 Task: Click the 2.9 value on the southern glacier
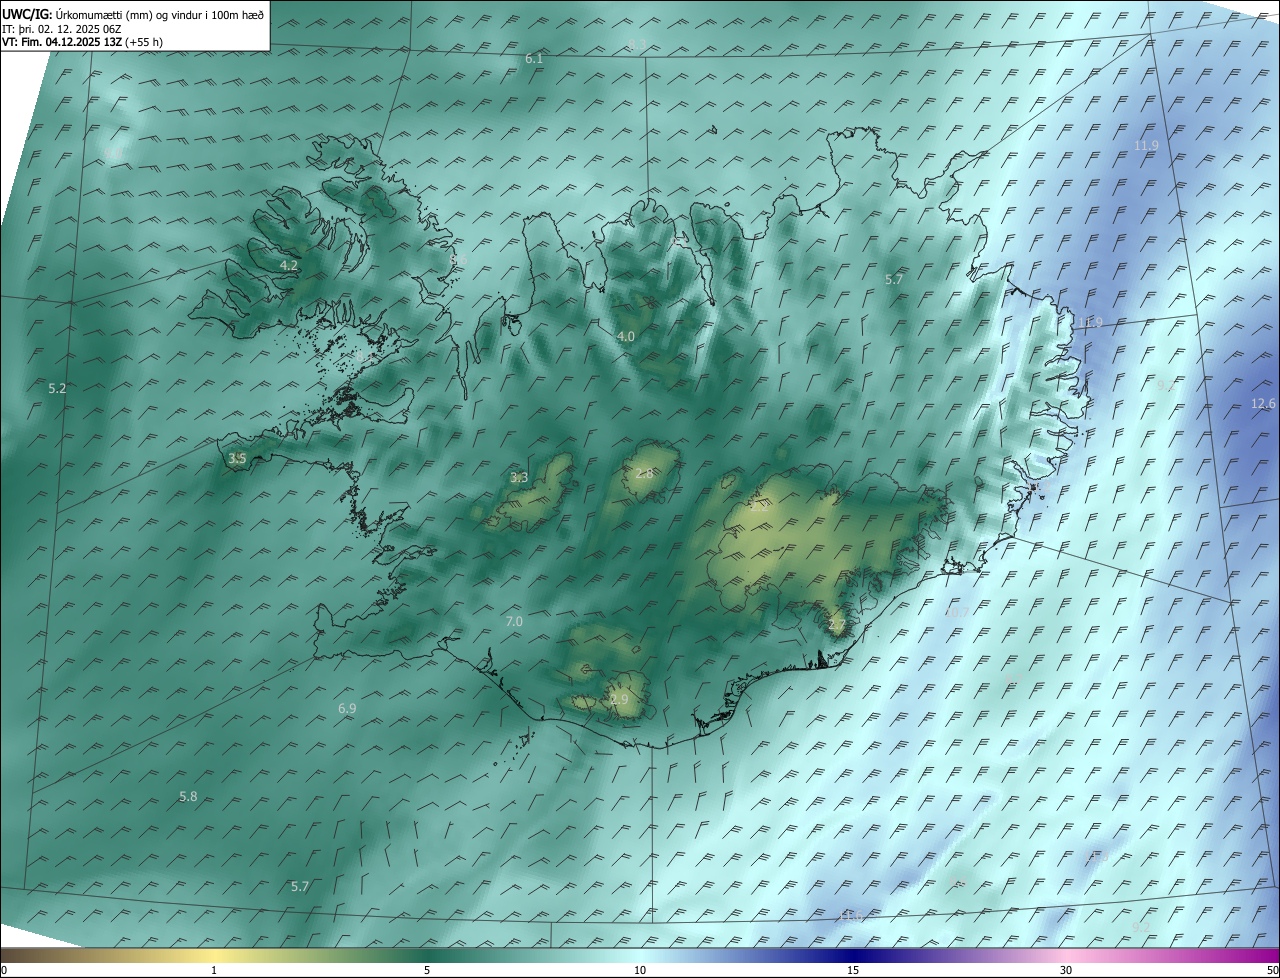[619, 700]
